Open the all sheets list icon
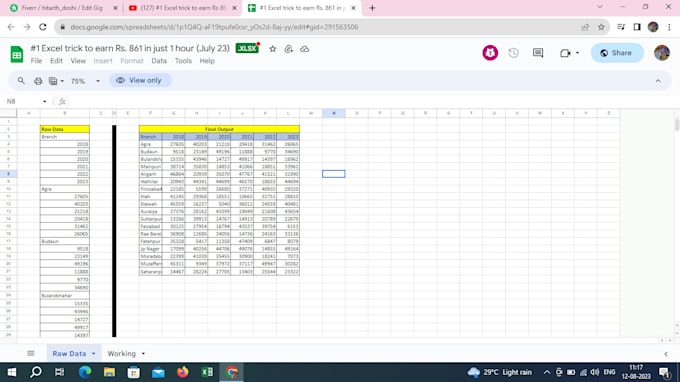 [x=30, y=353]
